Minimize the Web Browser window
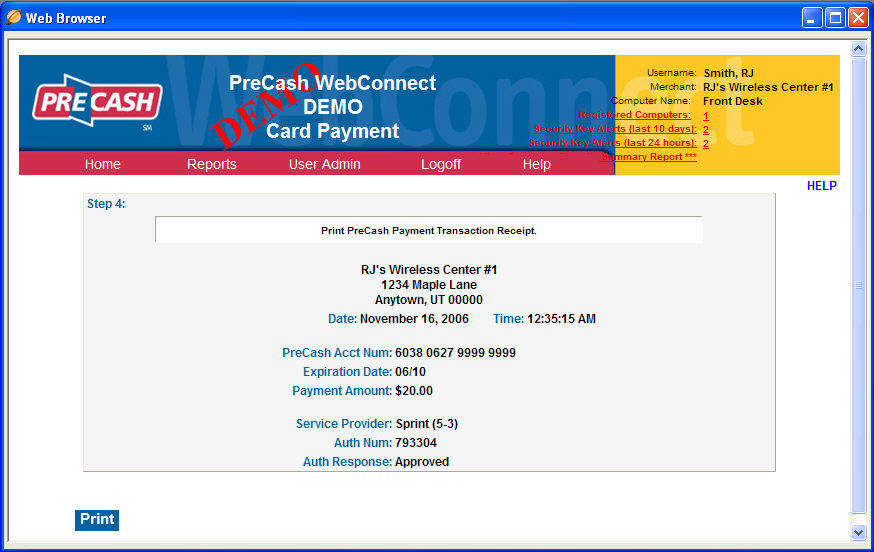Screen dimensions: 874x552 click(812, 18)
